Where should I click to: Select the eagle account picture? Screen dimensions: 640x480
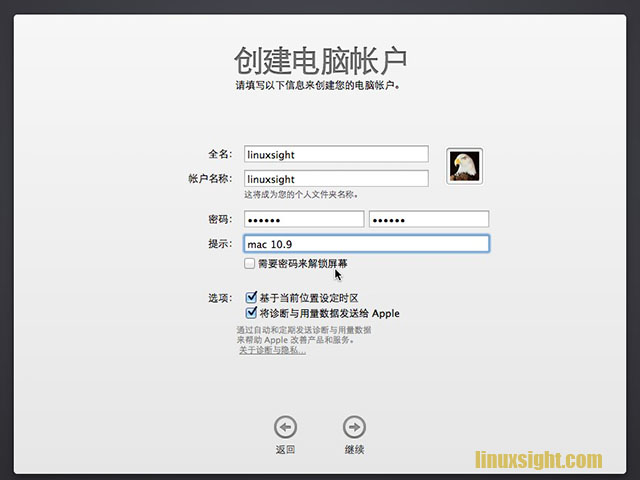tap(465, 166)
